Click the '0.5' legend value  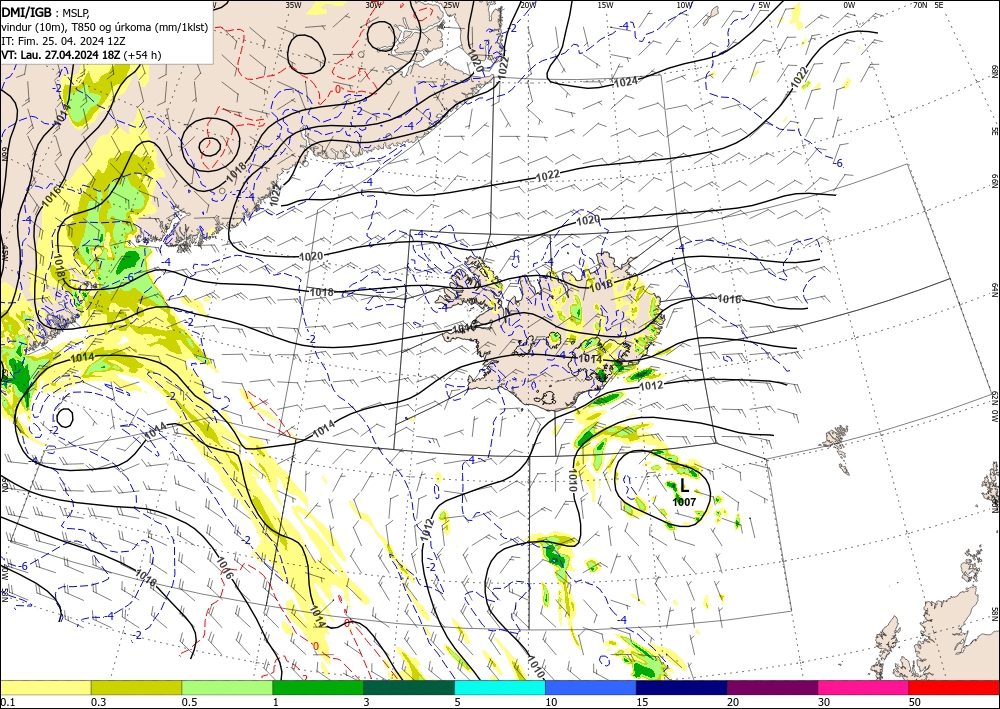click(189, 702)
